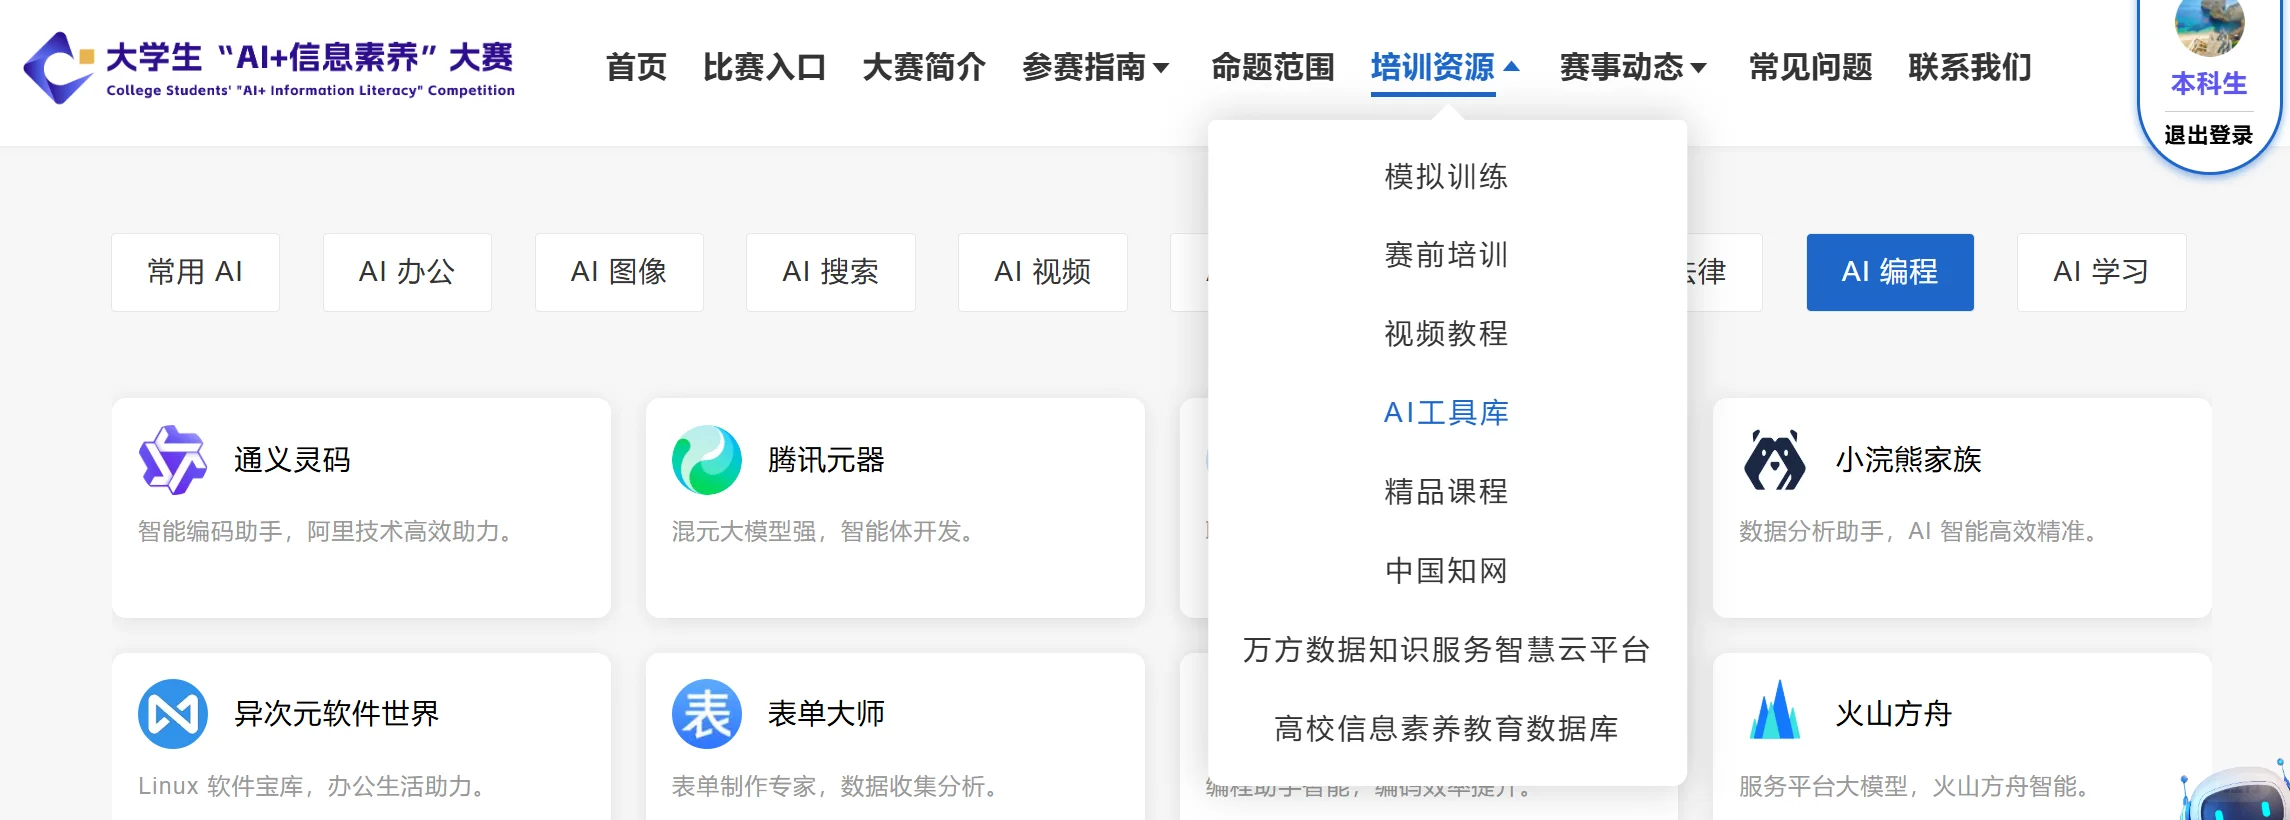The height and width of the screenshot is (820, 2290).
Task: Go to 首页 in navigation
Action: click(x=636, y=67)
